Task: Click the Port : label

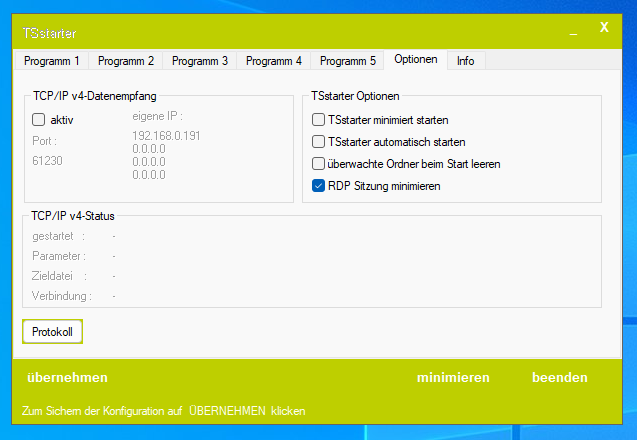Action: [44, 141]
